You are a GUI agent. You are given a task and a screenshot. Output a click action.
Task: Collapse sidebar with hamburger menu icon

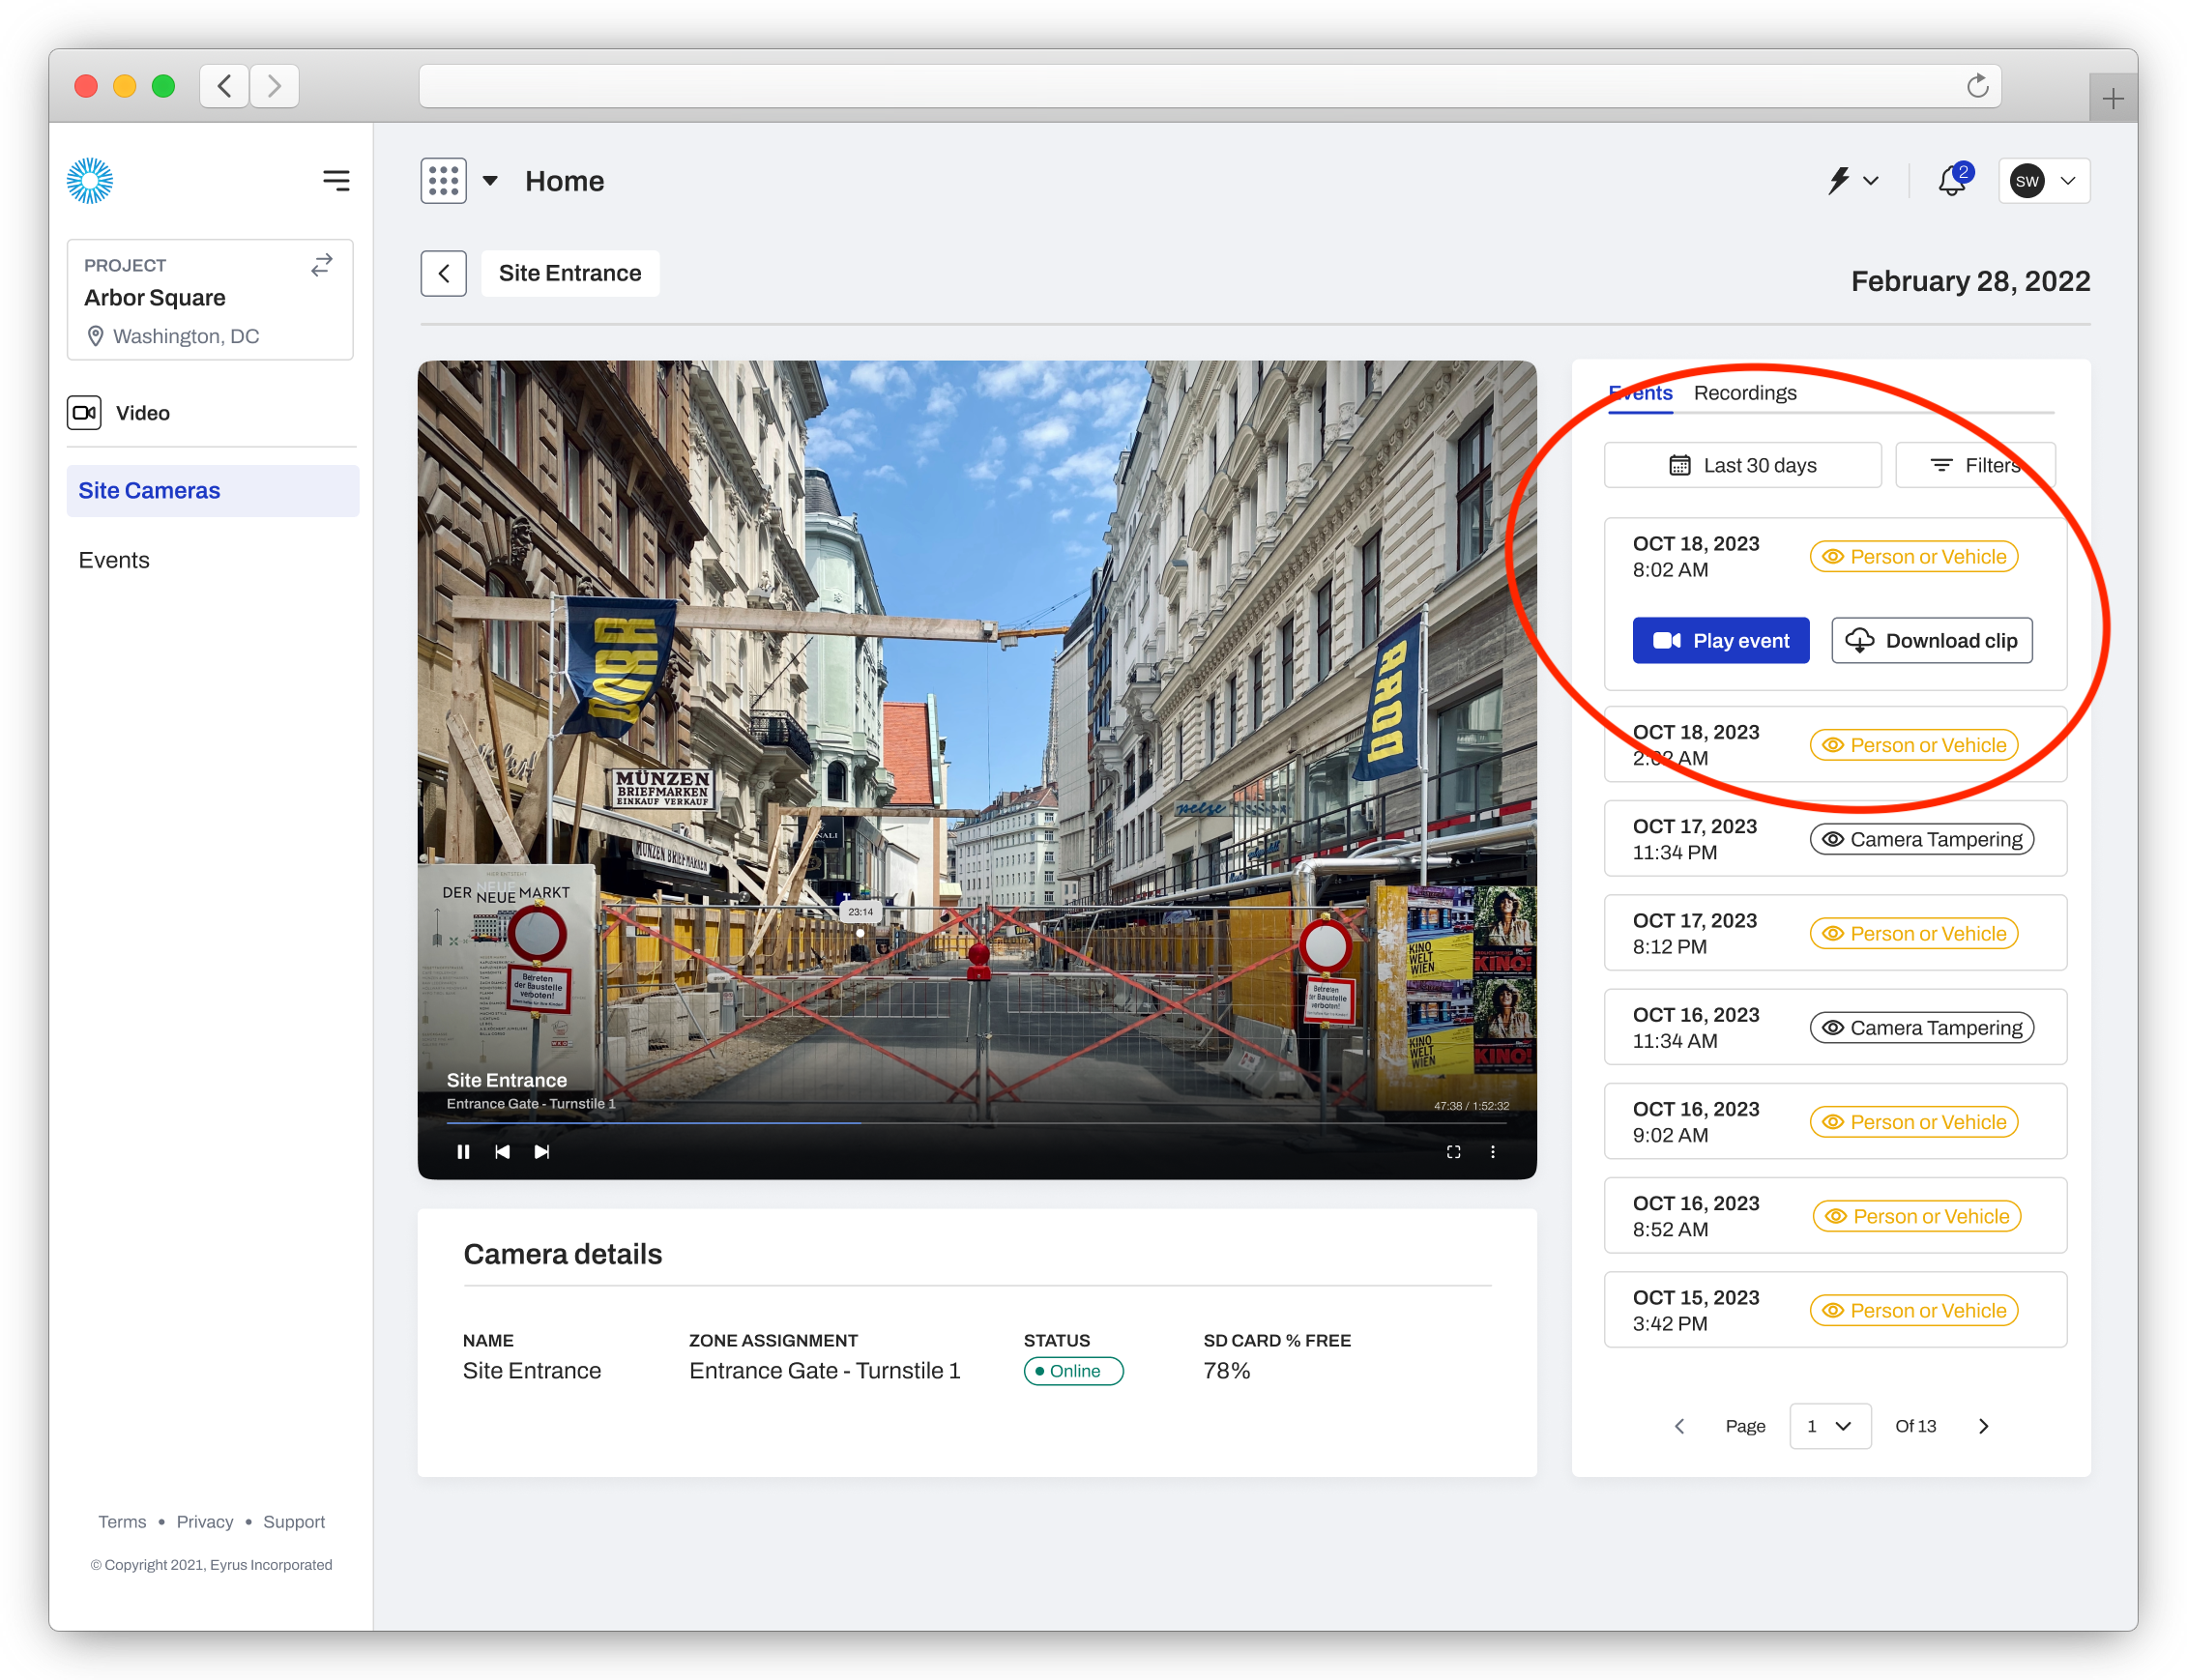click(336, 180)
